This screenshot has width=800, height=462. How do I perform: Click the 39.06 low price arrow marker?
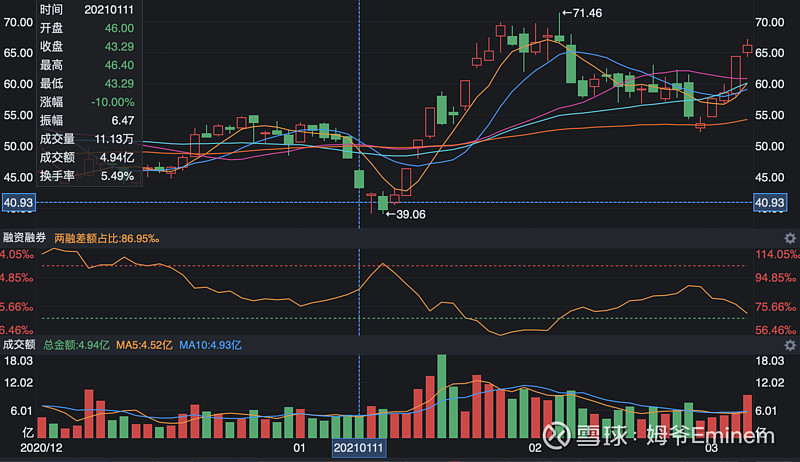[x=405, y=214]
